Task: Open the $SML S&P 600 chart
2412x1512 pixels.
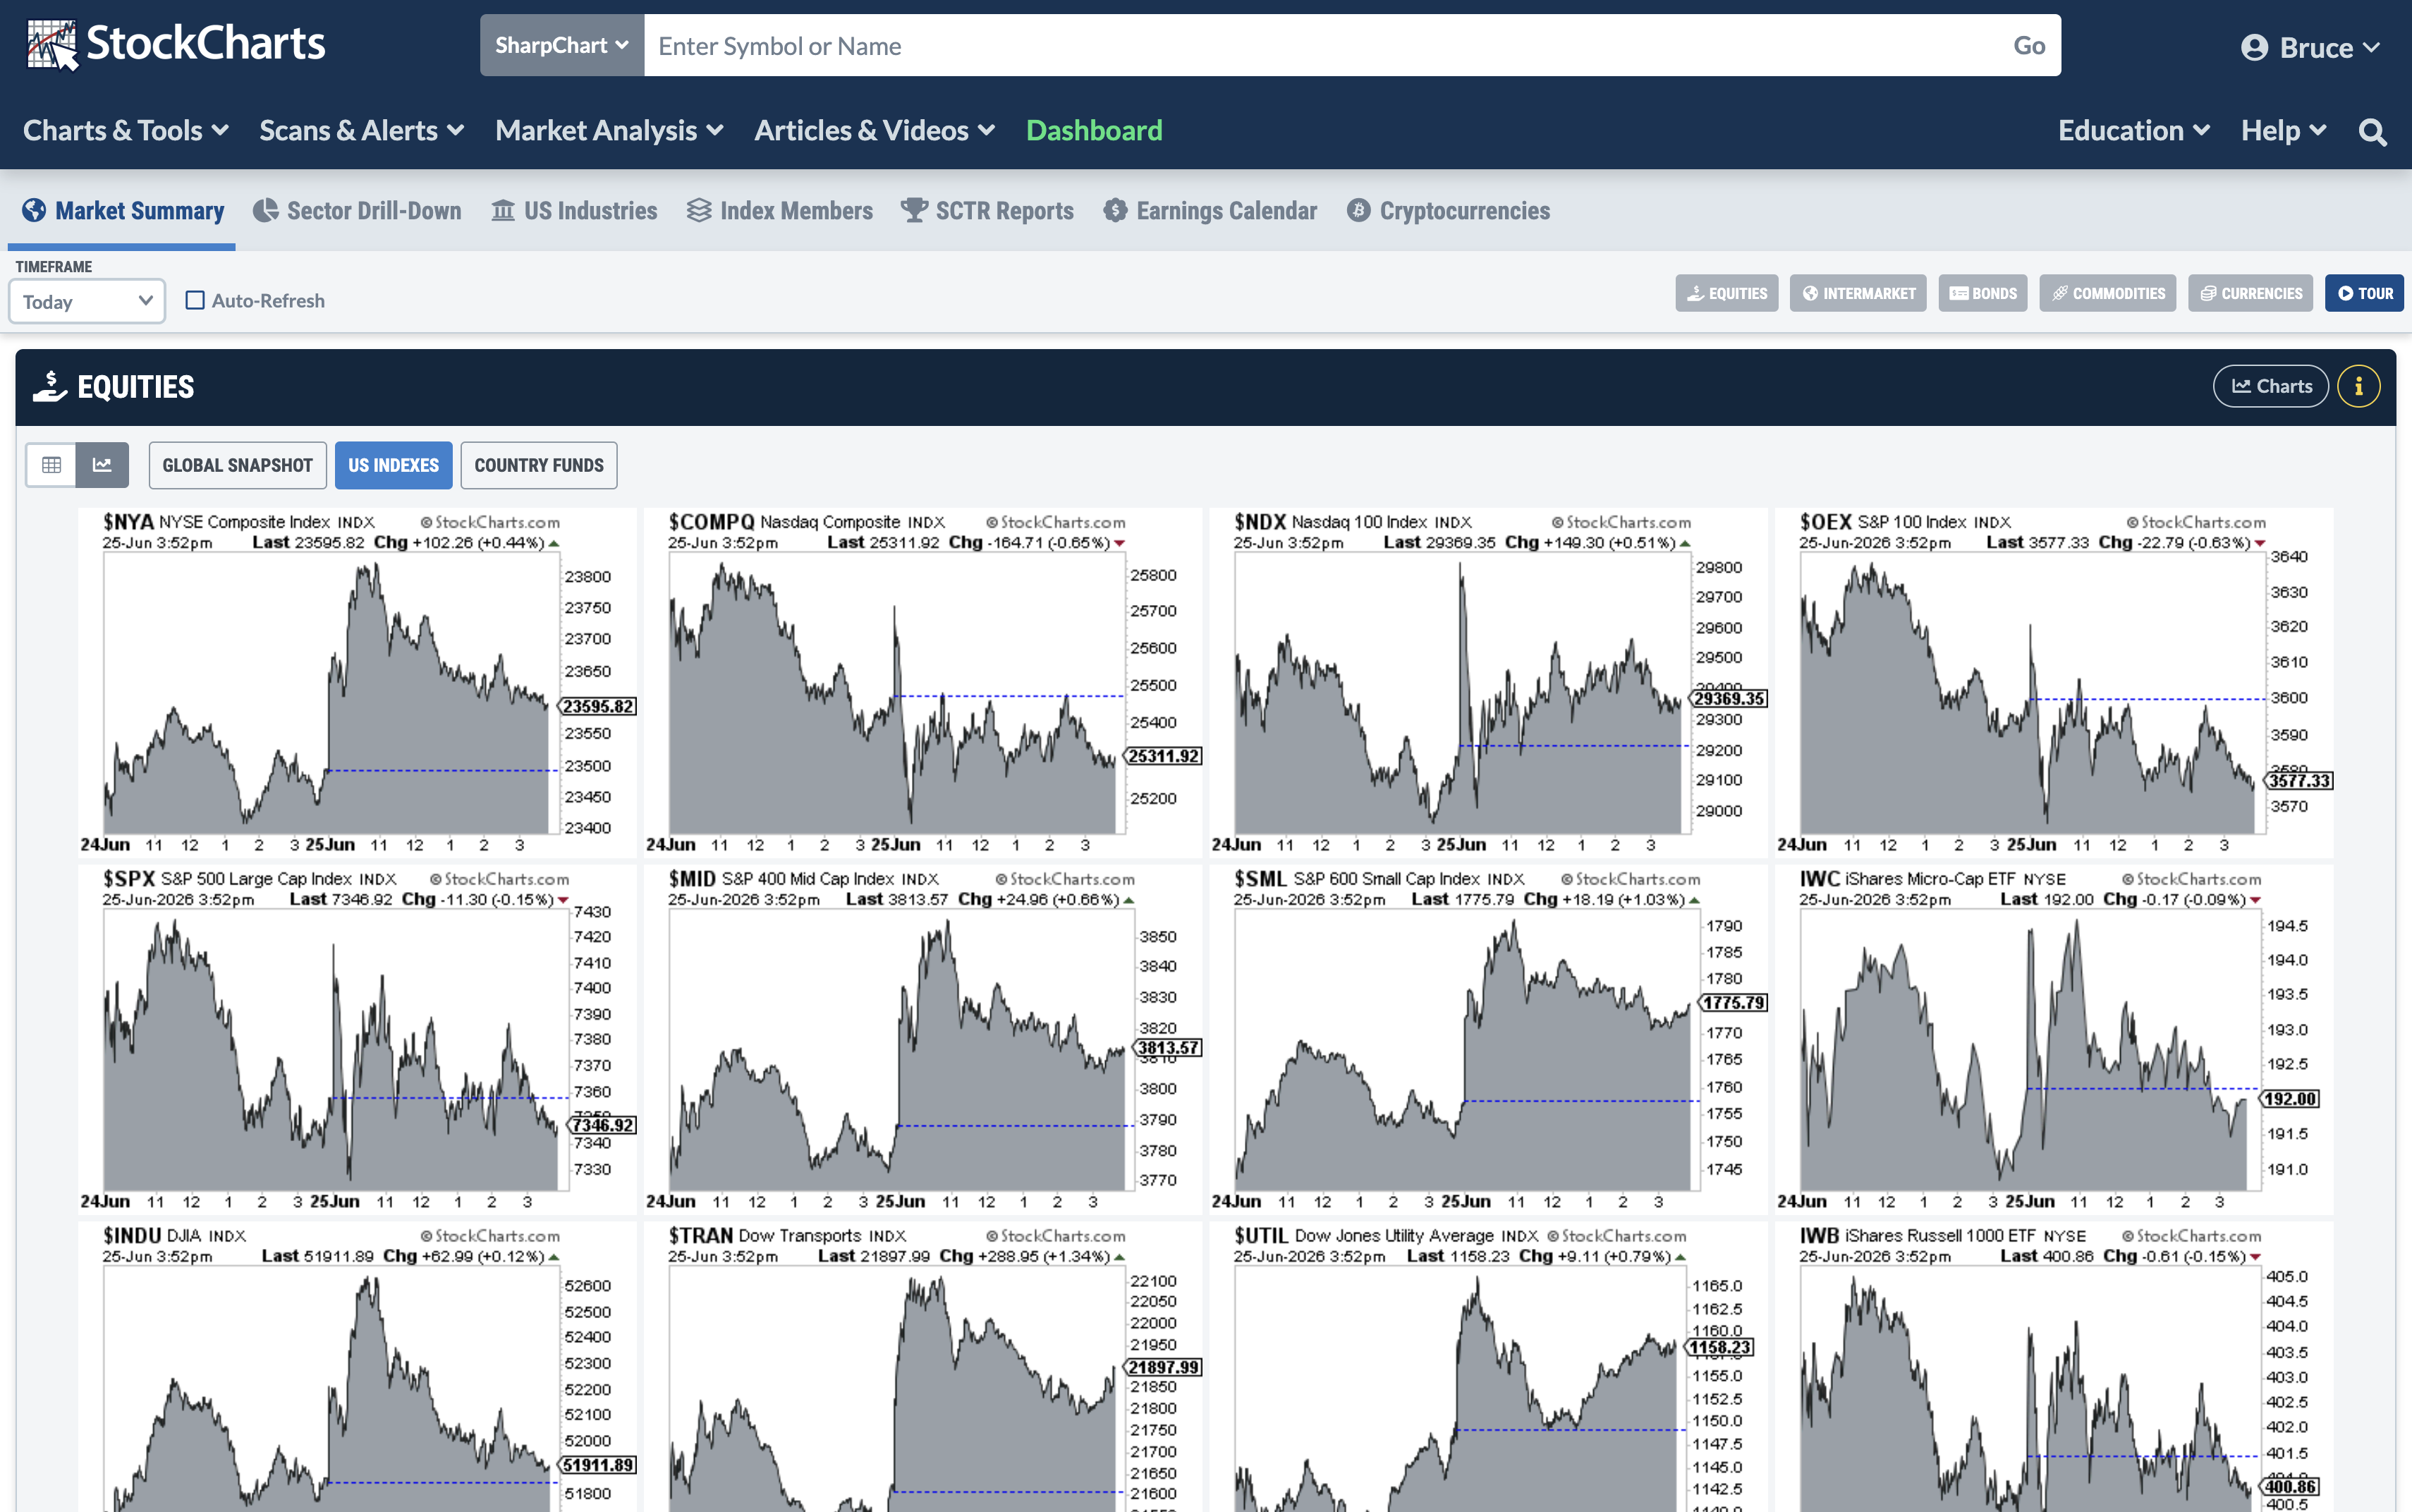Action: tap(1489, 1039)
